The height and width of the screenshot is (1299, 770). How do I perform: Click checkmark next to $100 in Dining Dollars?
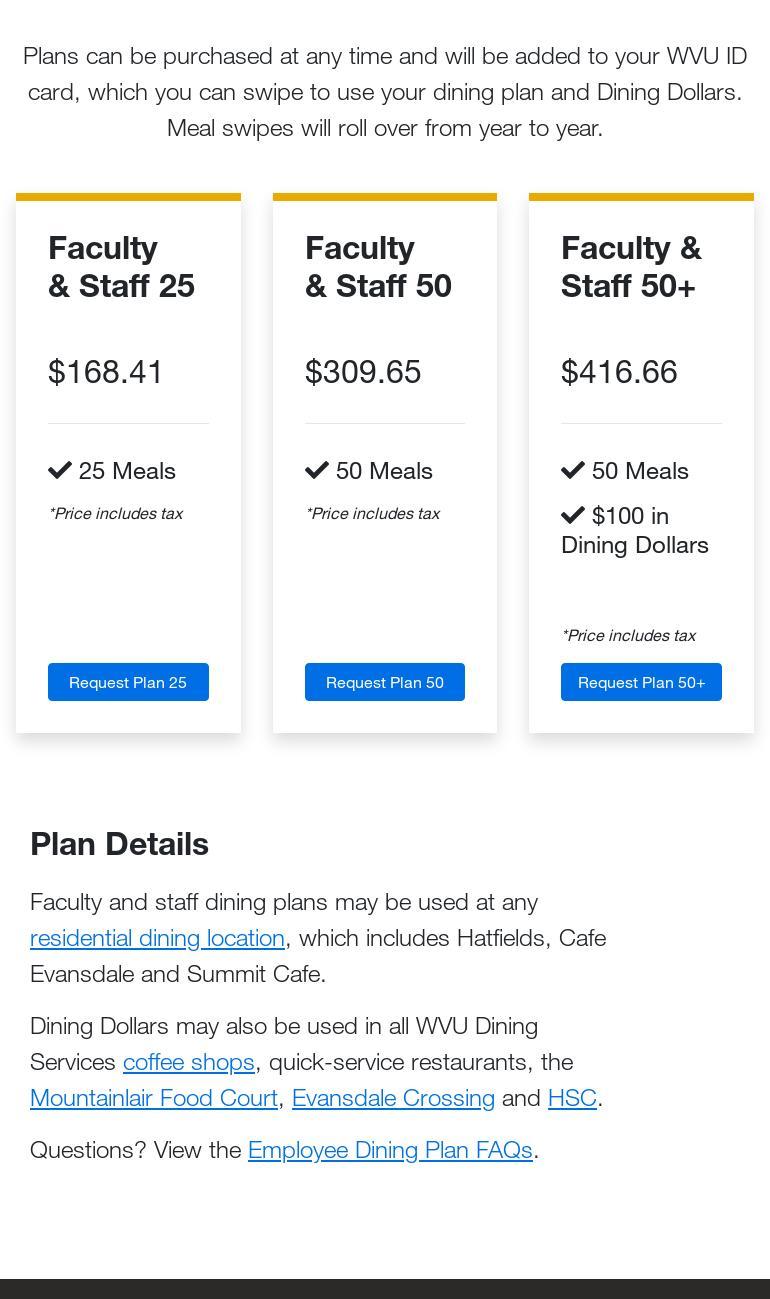point(573,515)
